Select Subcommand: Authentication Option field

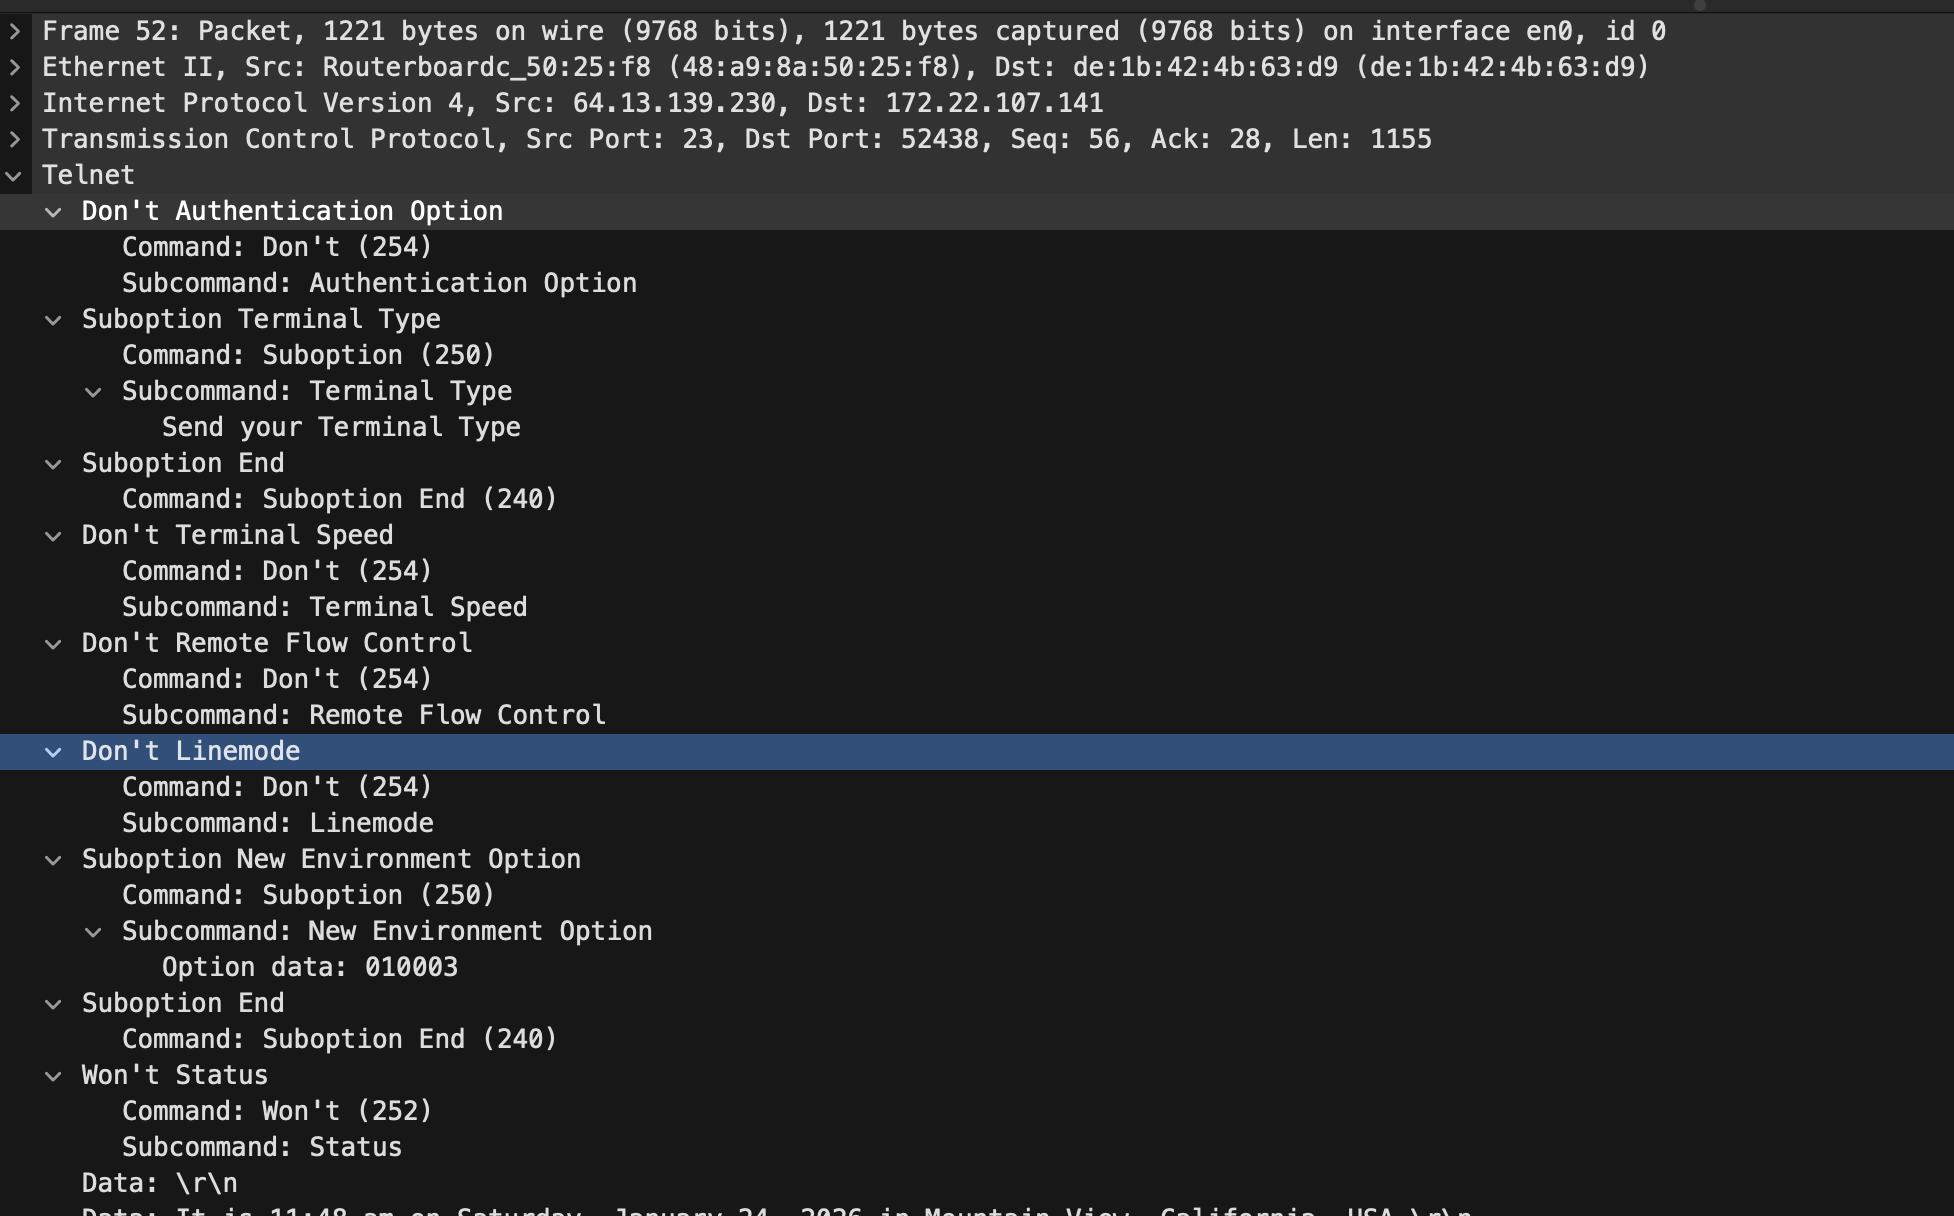coord(379,283)
